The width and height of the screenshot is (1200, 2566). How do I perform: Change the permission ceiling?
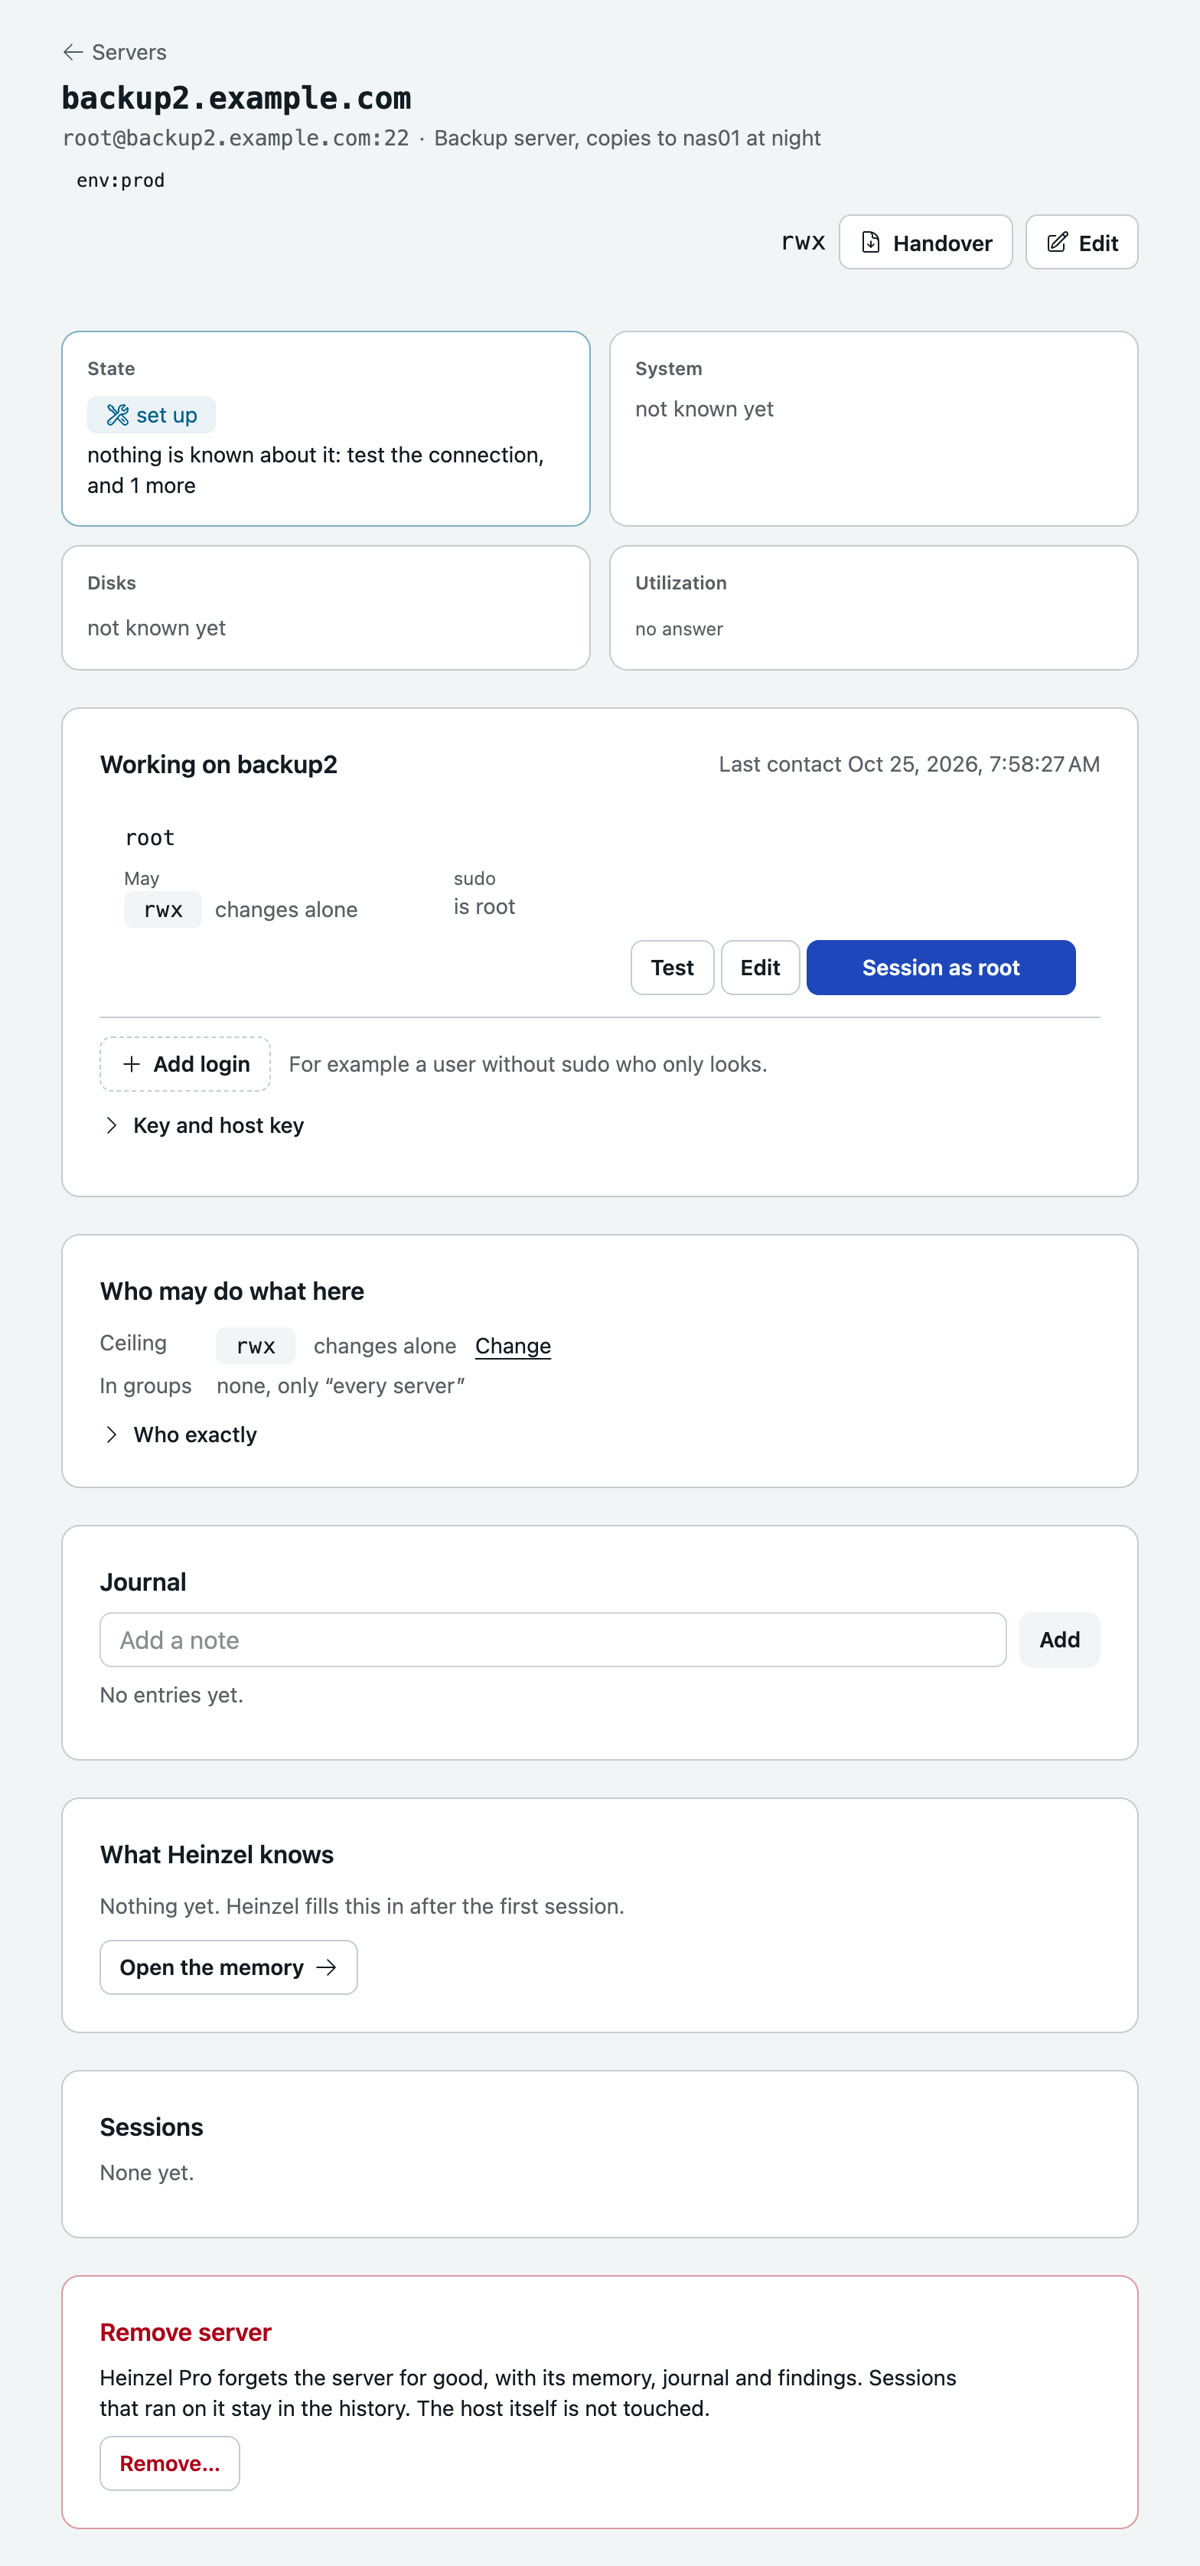[x=513, y=1346]
